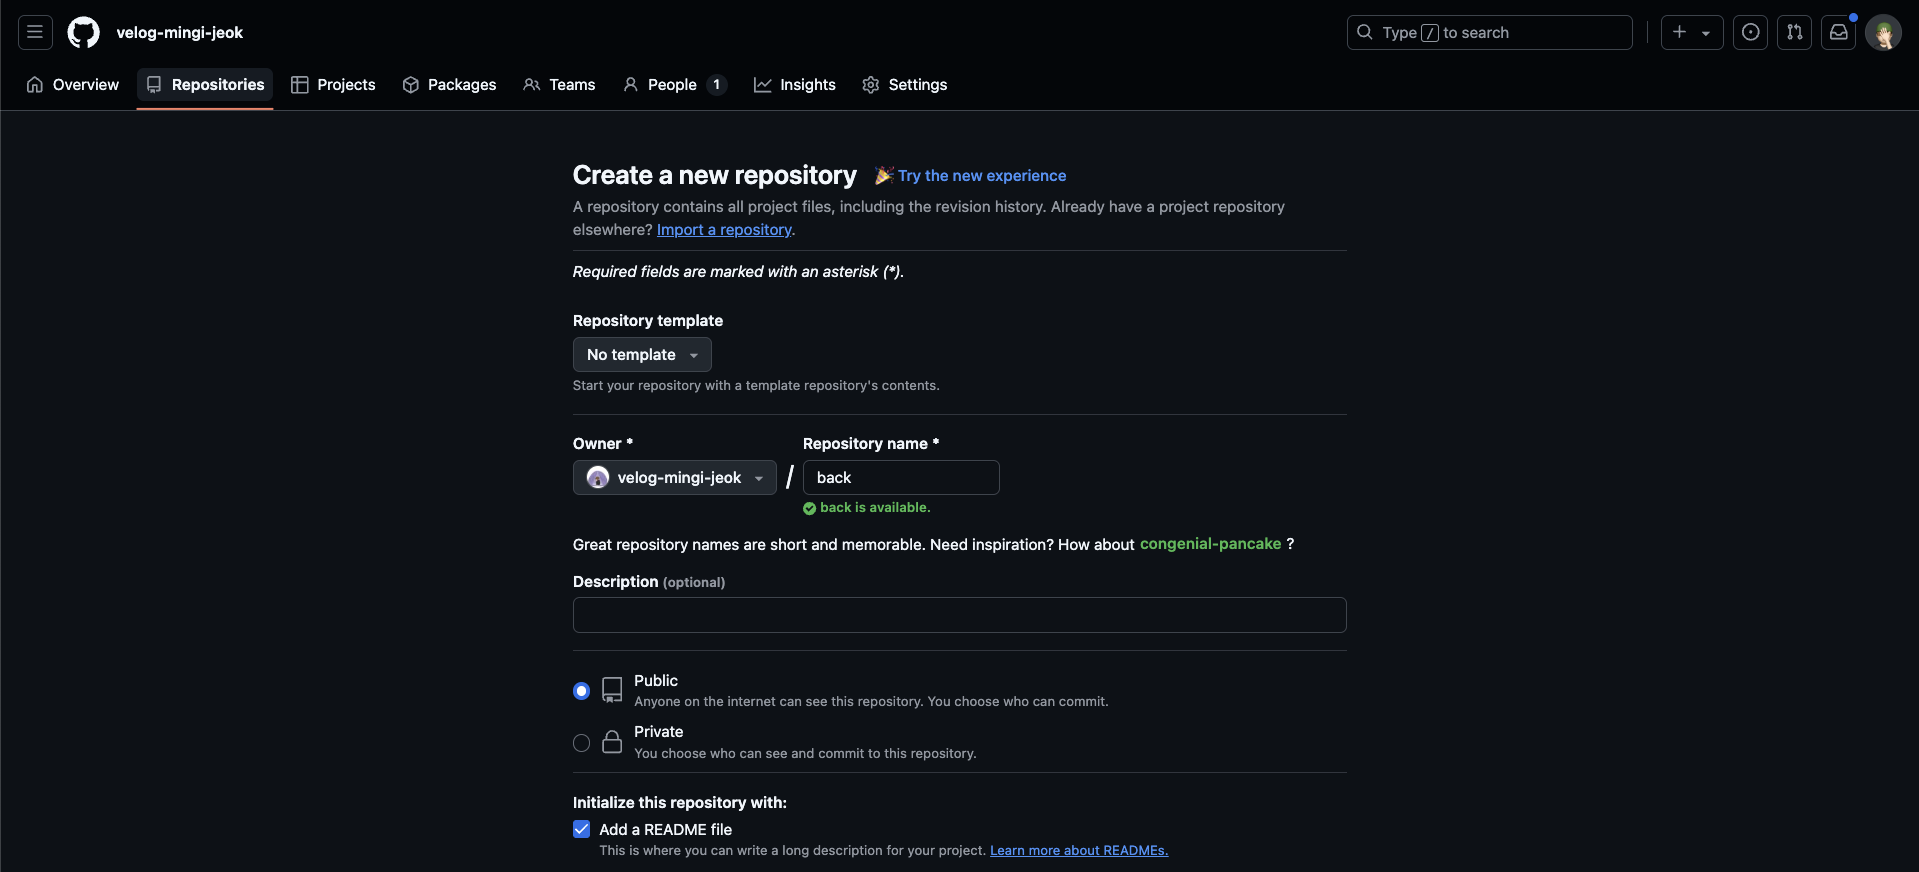Open the notifications inbox icon
Screen dimensions: 1919x872
(1838, 32)
